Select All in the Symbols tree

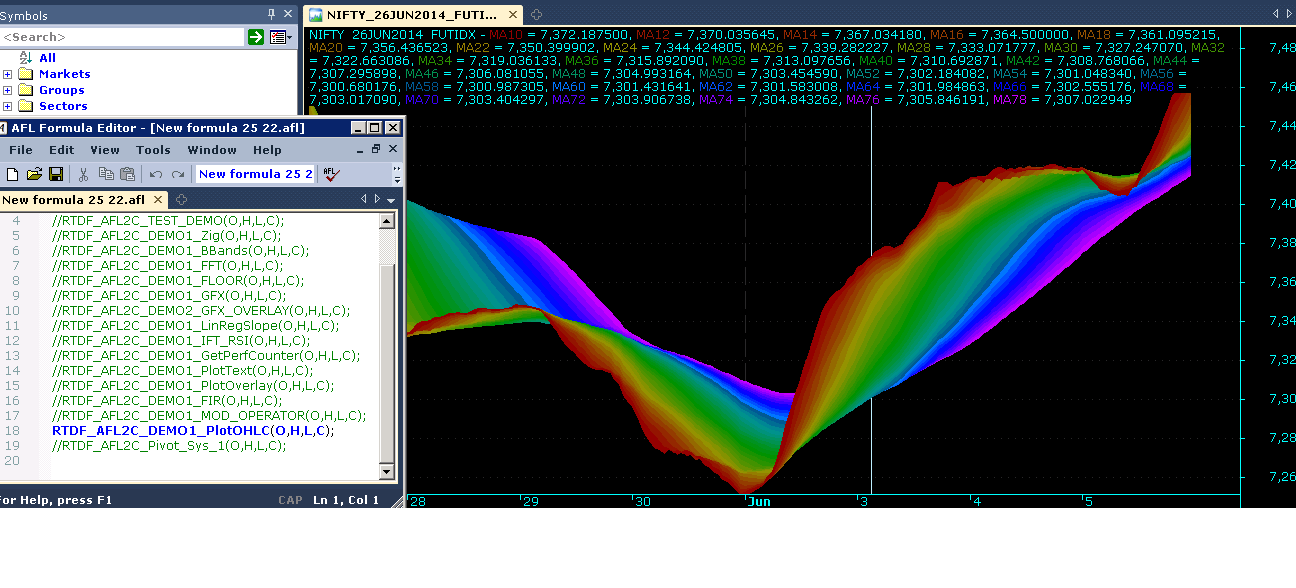47,58
